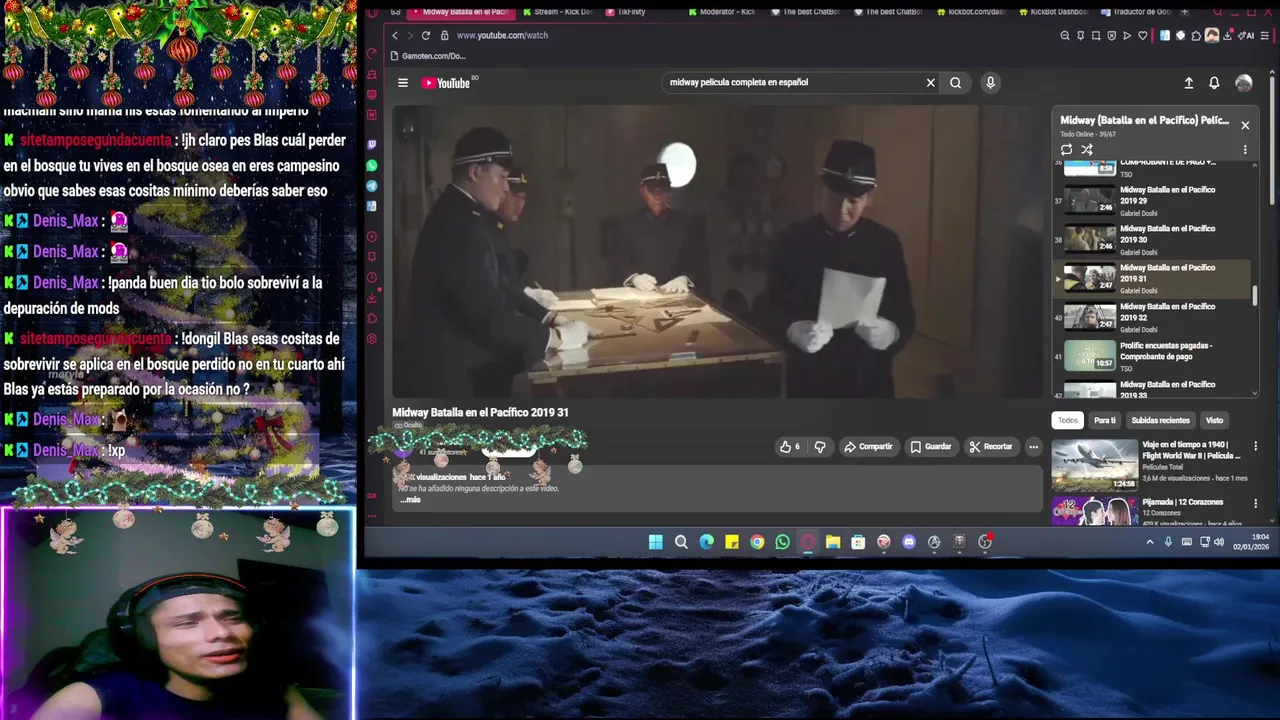Image resolution: width=1280 pixels, height=720 pixels.
Task: Open the Windows Start menu
Action: (655, 542)
